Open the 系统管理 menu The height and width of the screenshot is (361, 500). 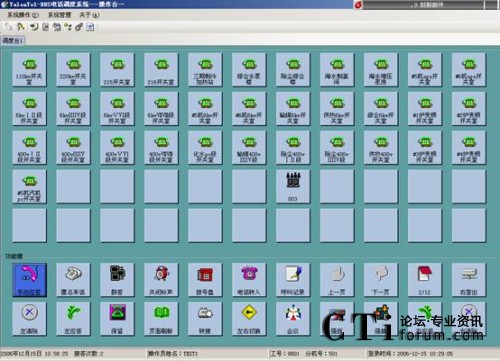coord(59,15)
